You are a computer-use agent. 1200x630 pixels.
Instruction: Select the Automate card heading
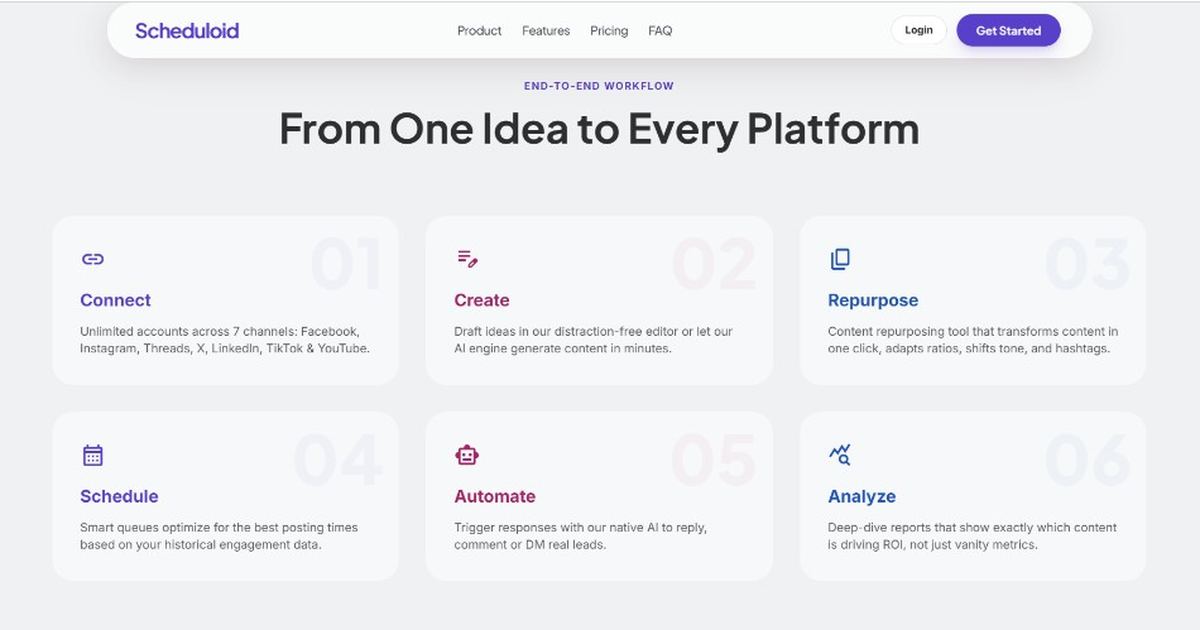[x=495, y=496]
